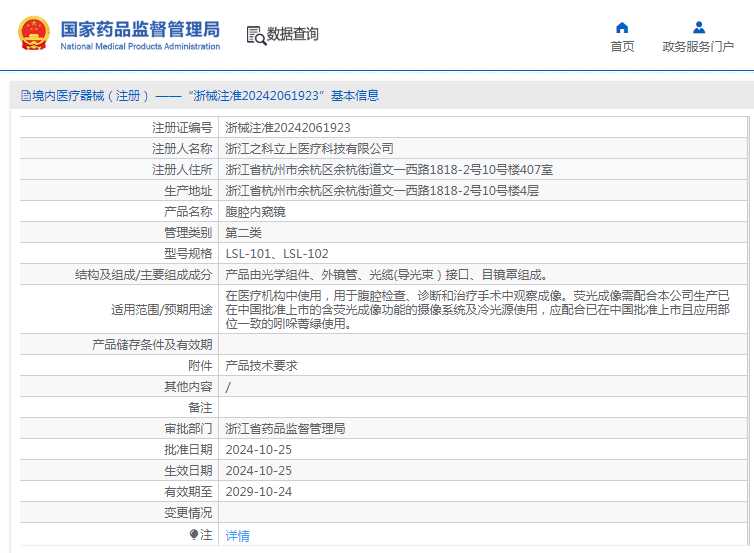Screen dimensions: 754x553
Task: Click the 适用范围/预期用途 description paragraph
Action: click(x=478, y=310)
